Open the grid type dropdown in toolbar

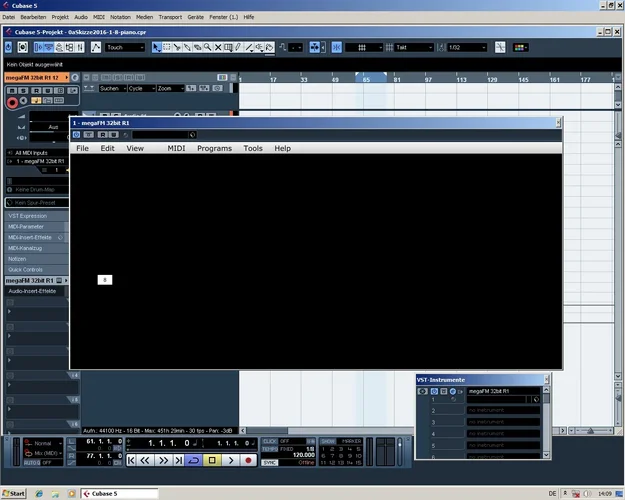[x=364, y=47]
